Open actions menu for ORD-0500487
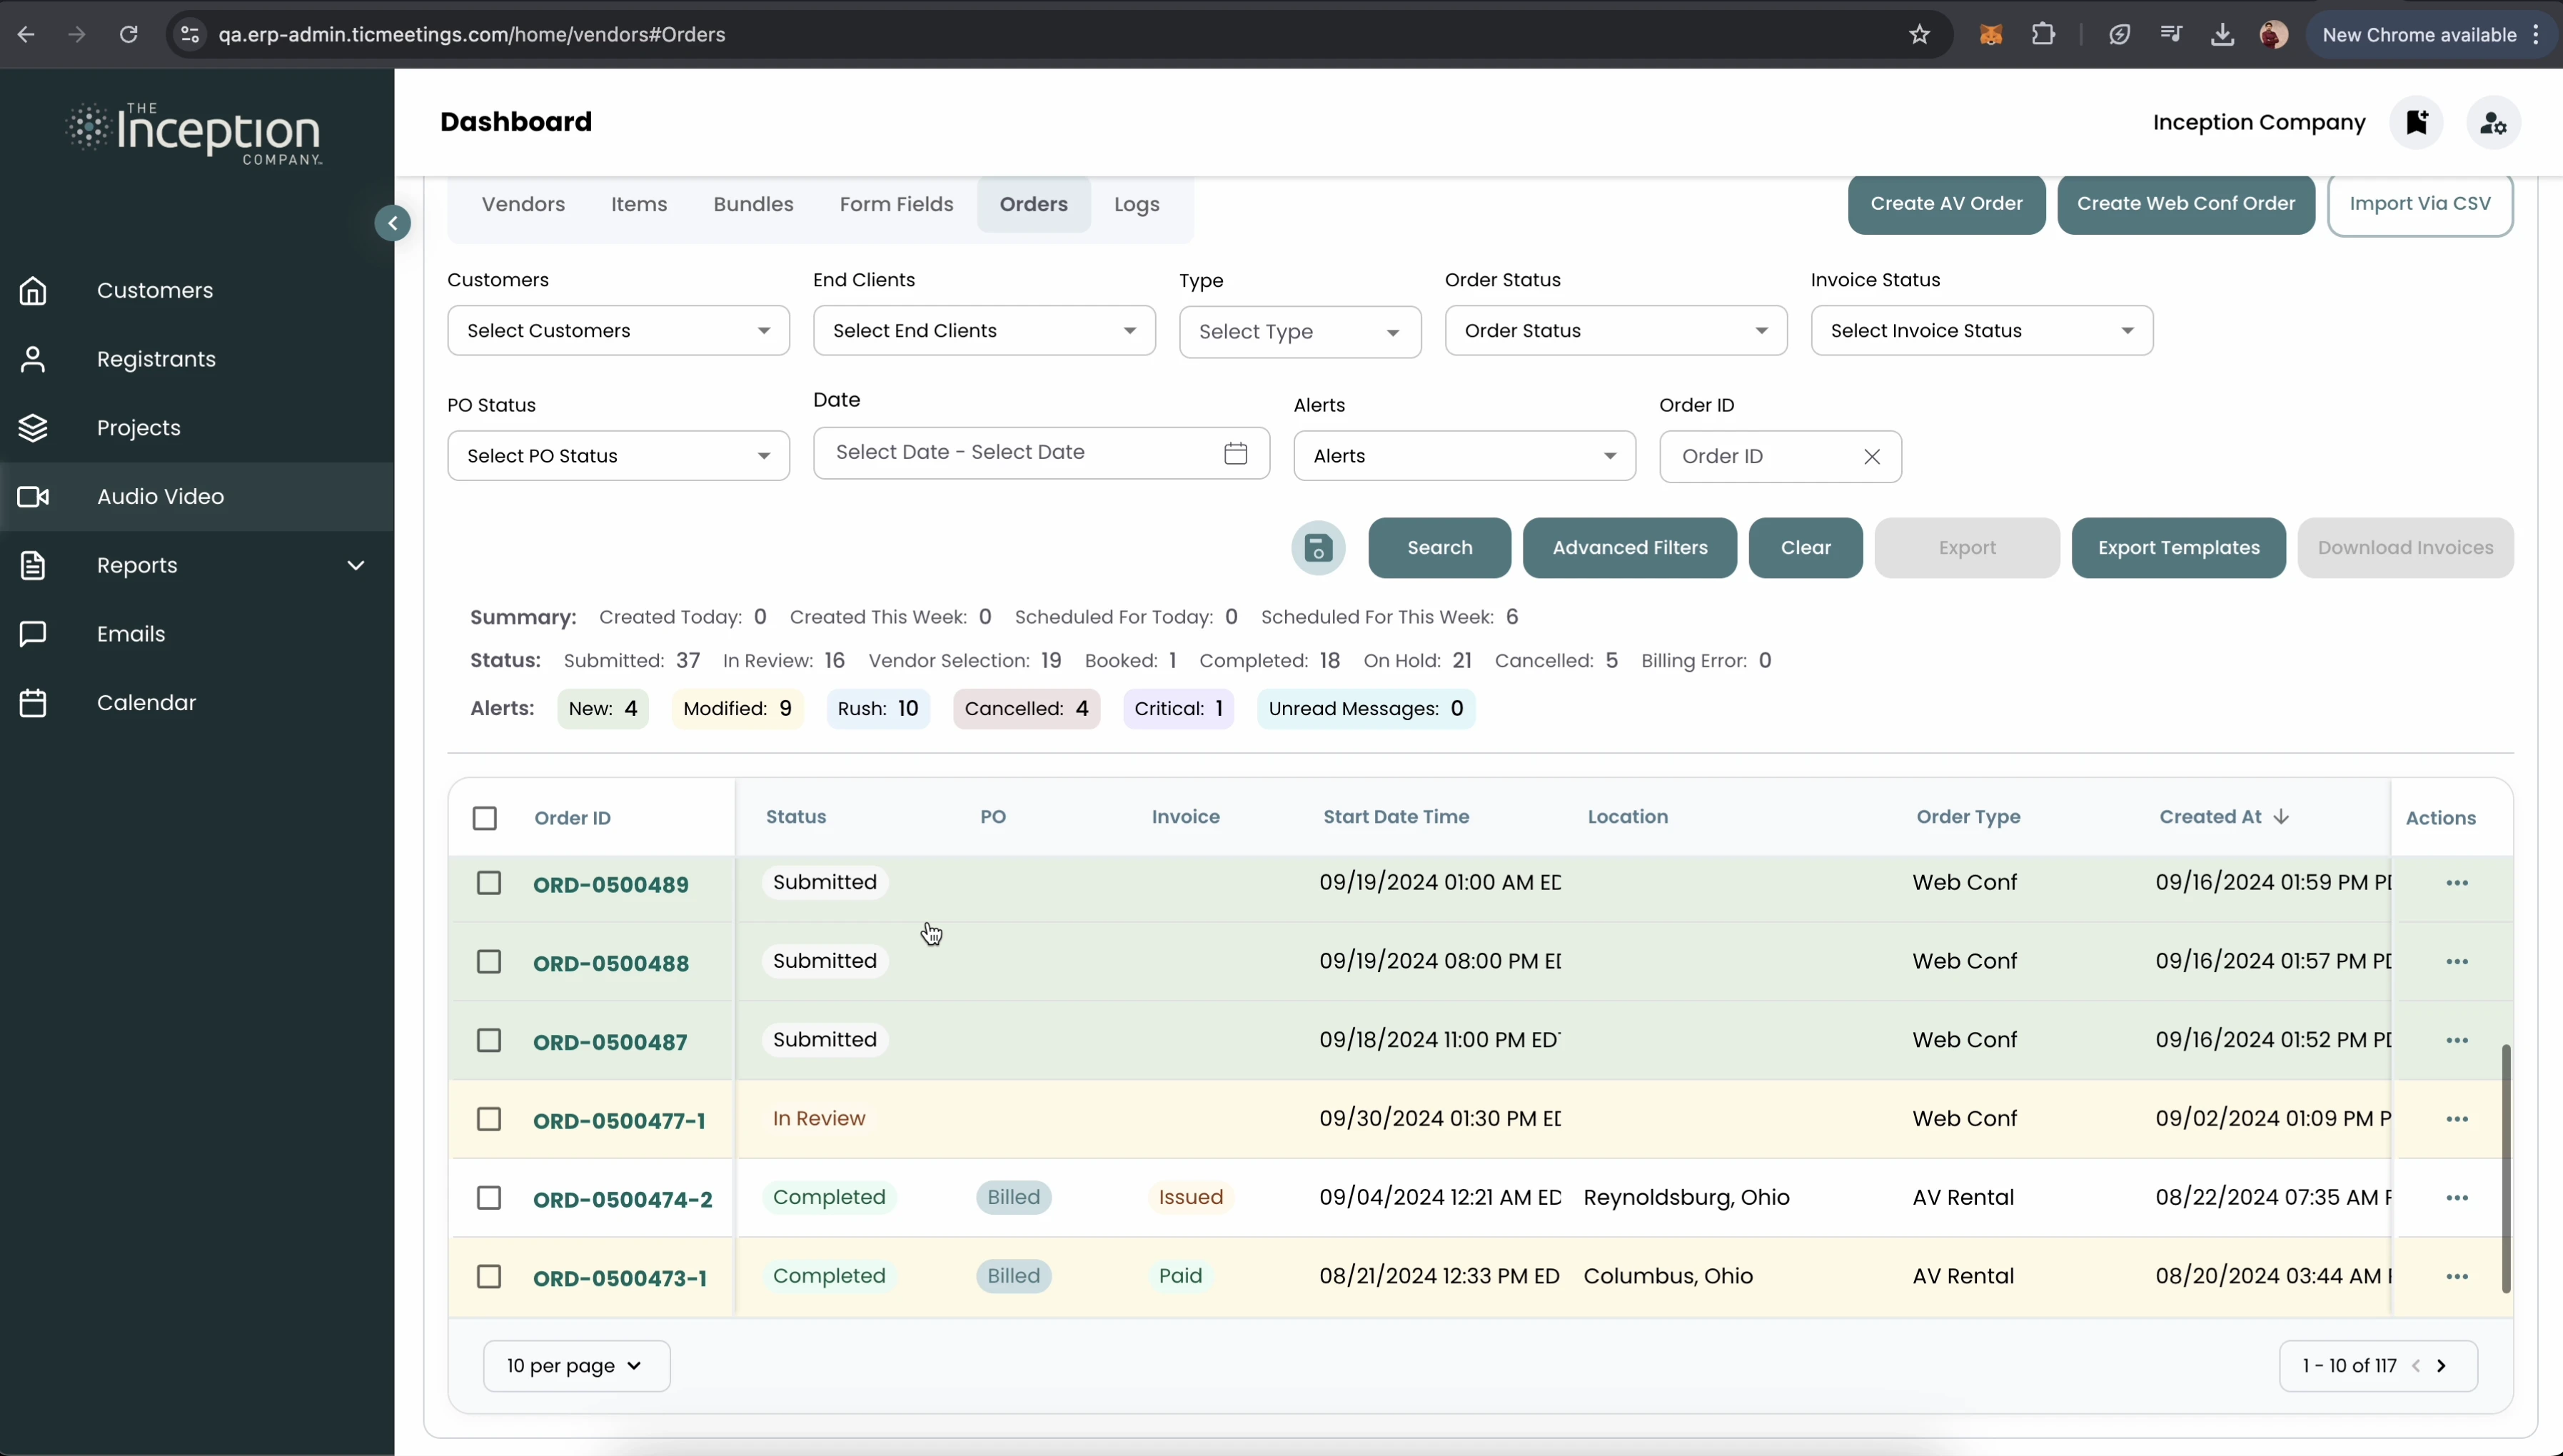The width and height of the screenshot is (2563, 1456). pos(2457,1041)
